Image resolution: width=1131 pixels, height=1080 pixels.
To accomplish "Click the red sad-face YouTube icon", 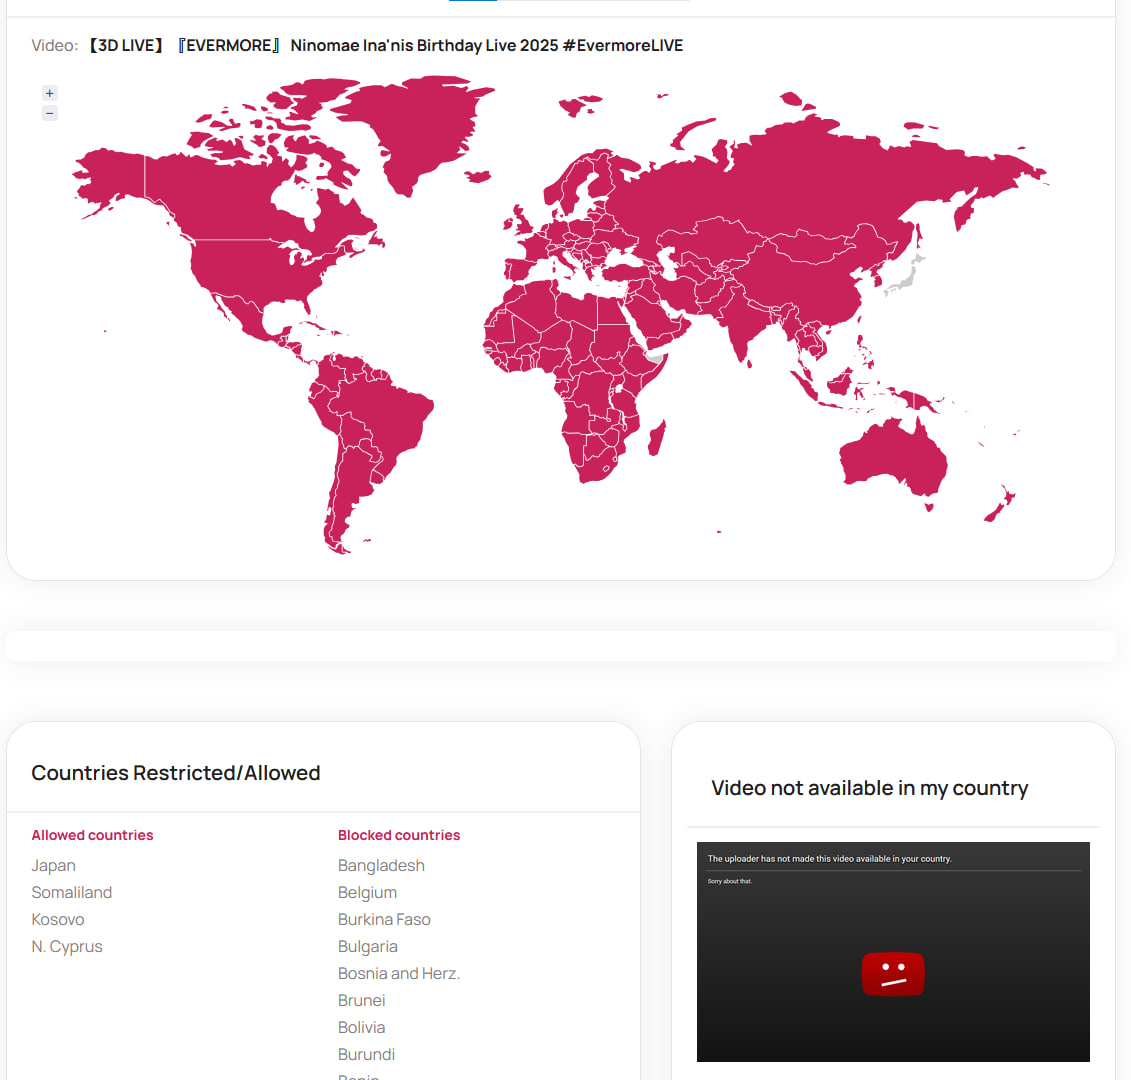I will click(892, 974).
